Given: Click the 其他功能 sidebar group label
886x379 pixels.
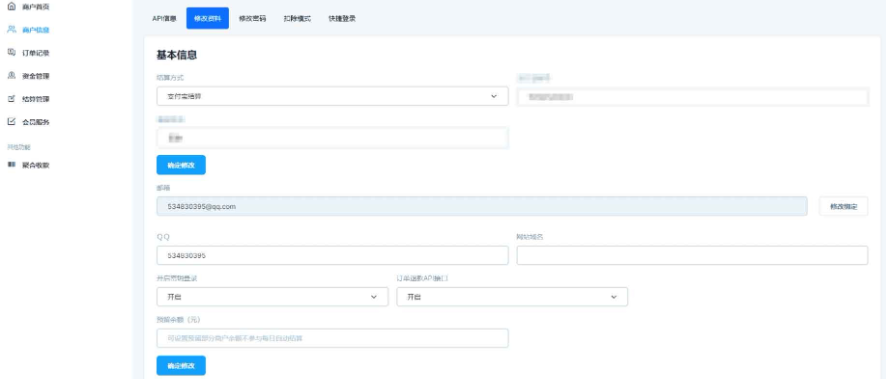Looking at the screenshot, I should point(19,147).
